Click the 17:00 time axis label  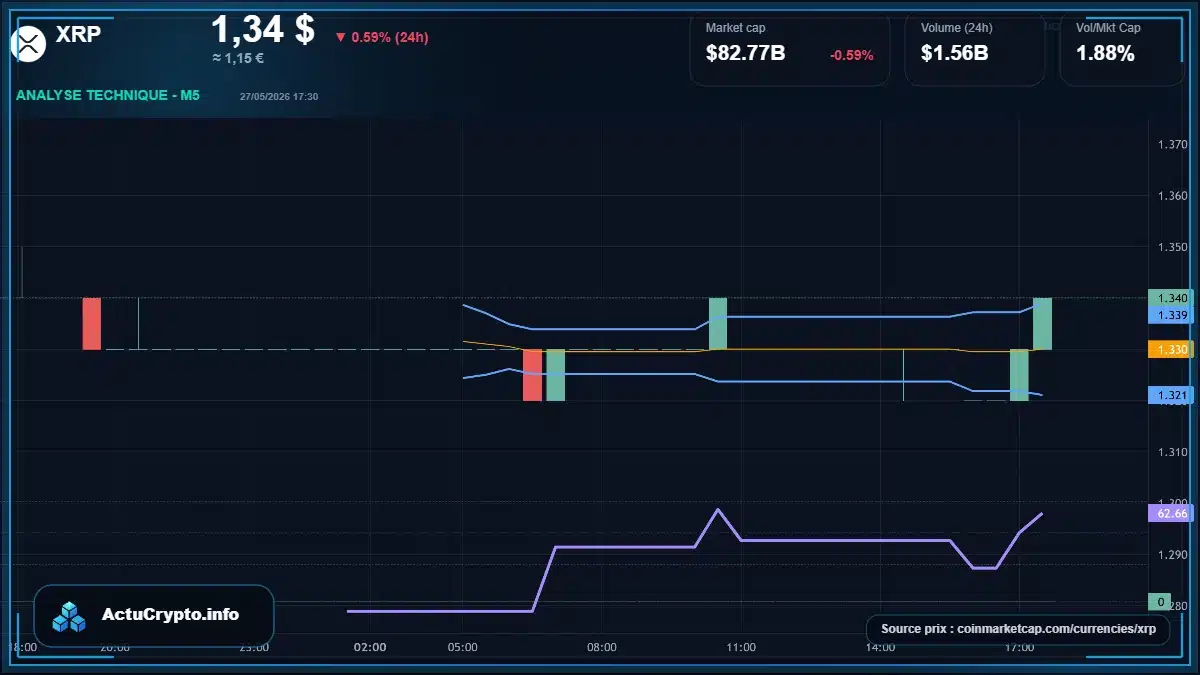(x=1019, y=647)
